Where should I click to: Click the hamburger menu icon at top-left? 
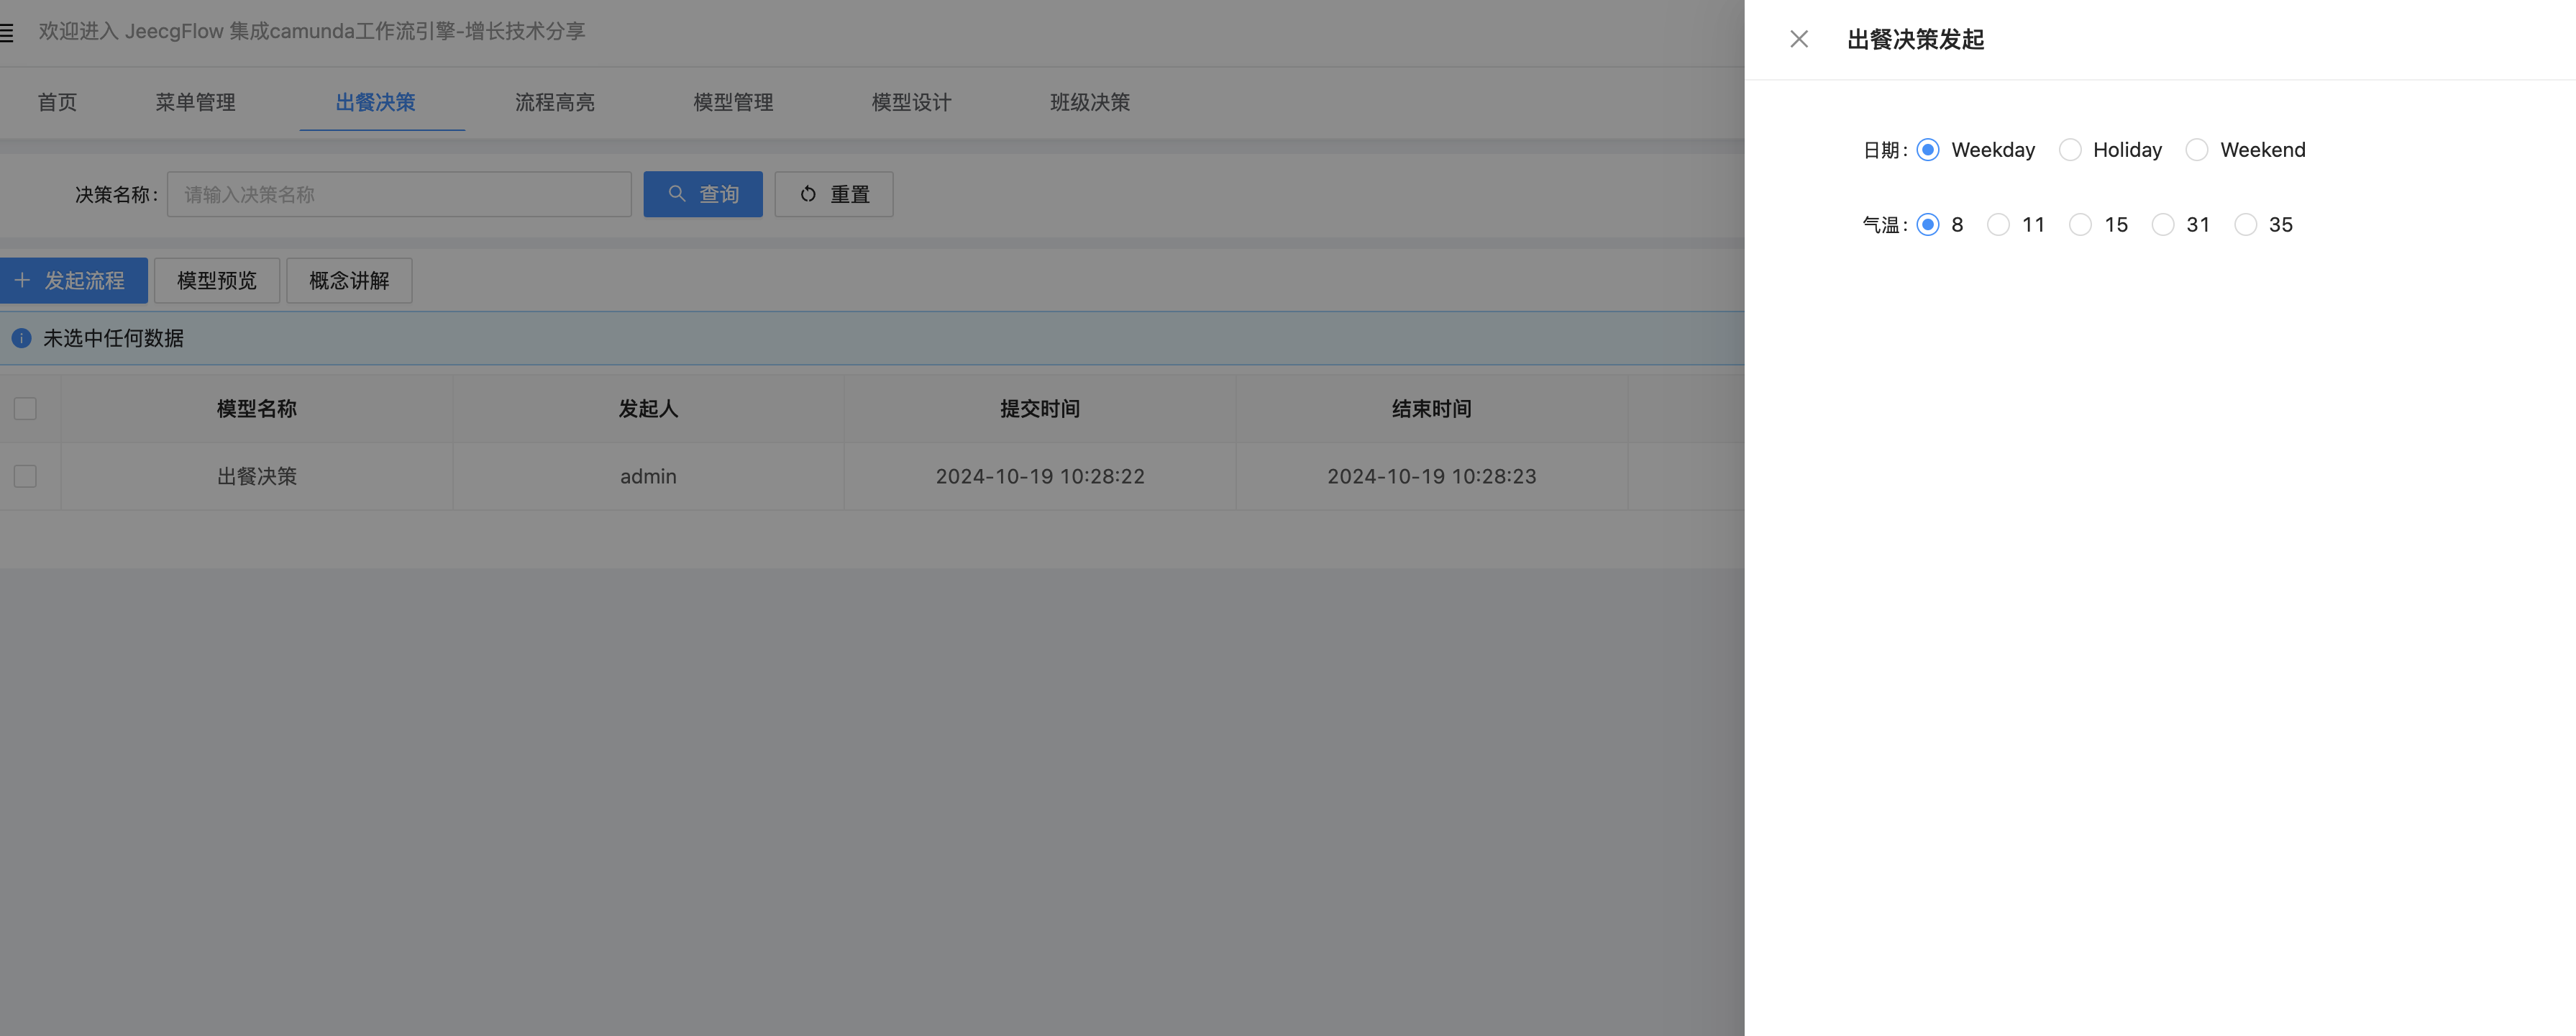7,33
